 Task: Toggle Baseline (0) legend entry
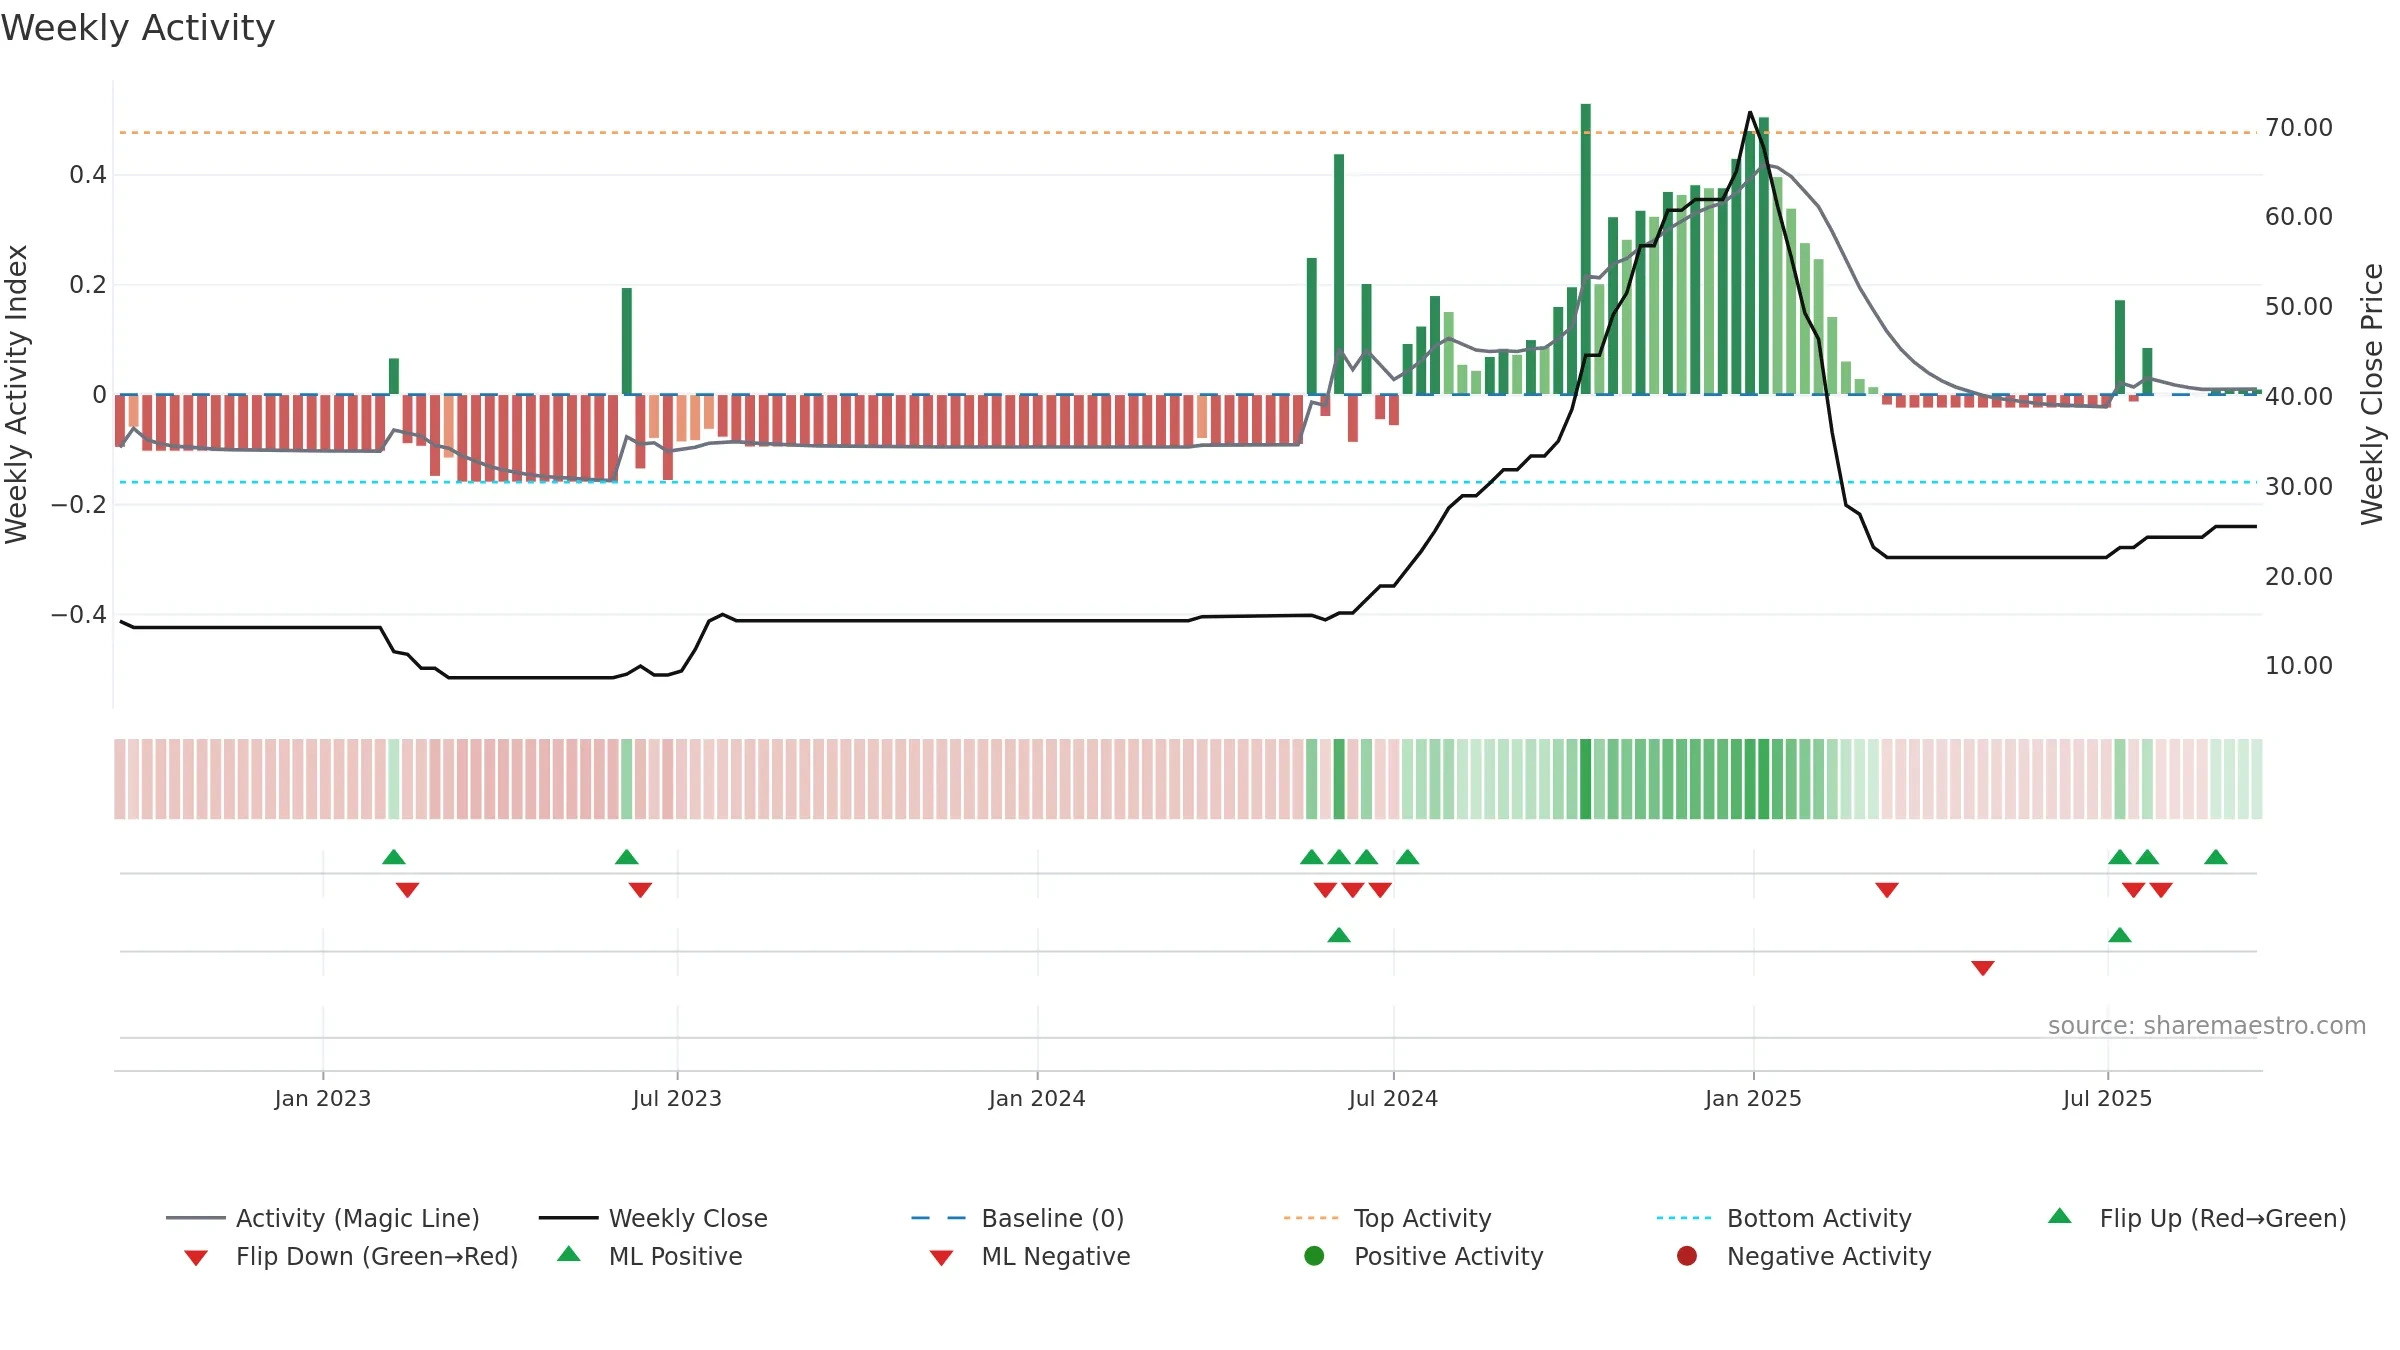tap(1018, 1218)
